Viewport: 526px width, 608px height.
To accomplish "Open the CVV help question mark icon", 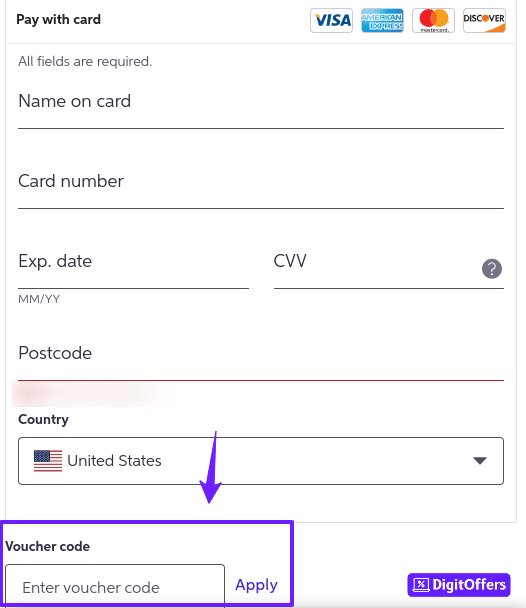I will (492, 269).
